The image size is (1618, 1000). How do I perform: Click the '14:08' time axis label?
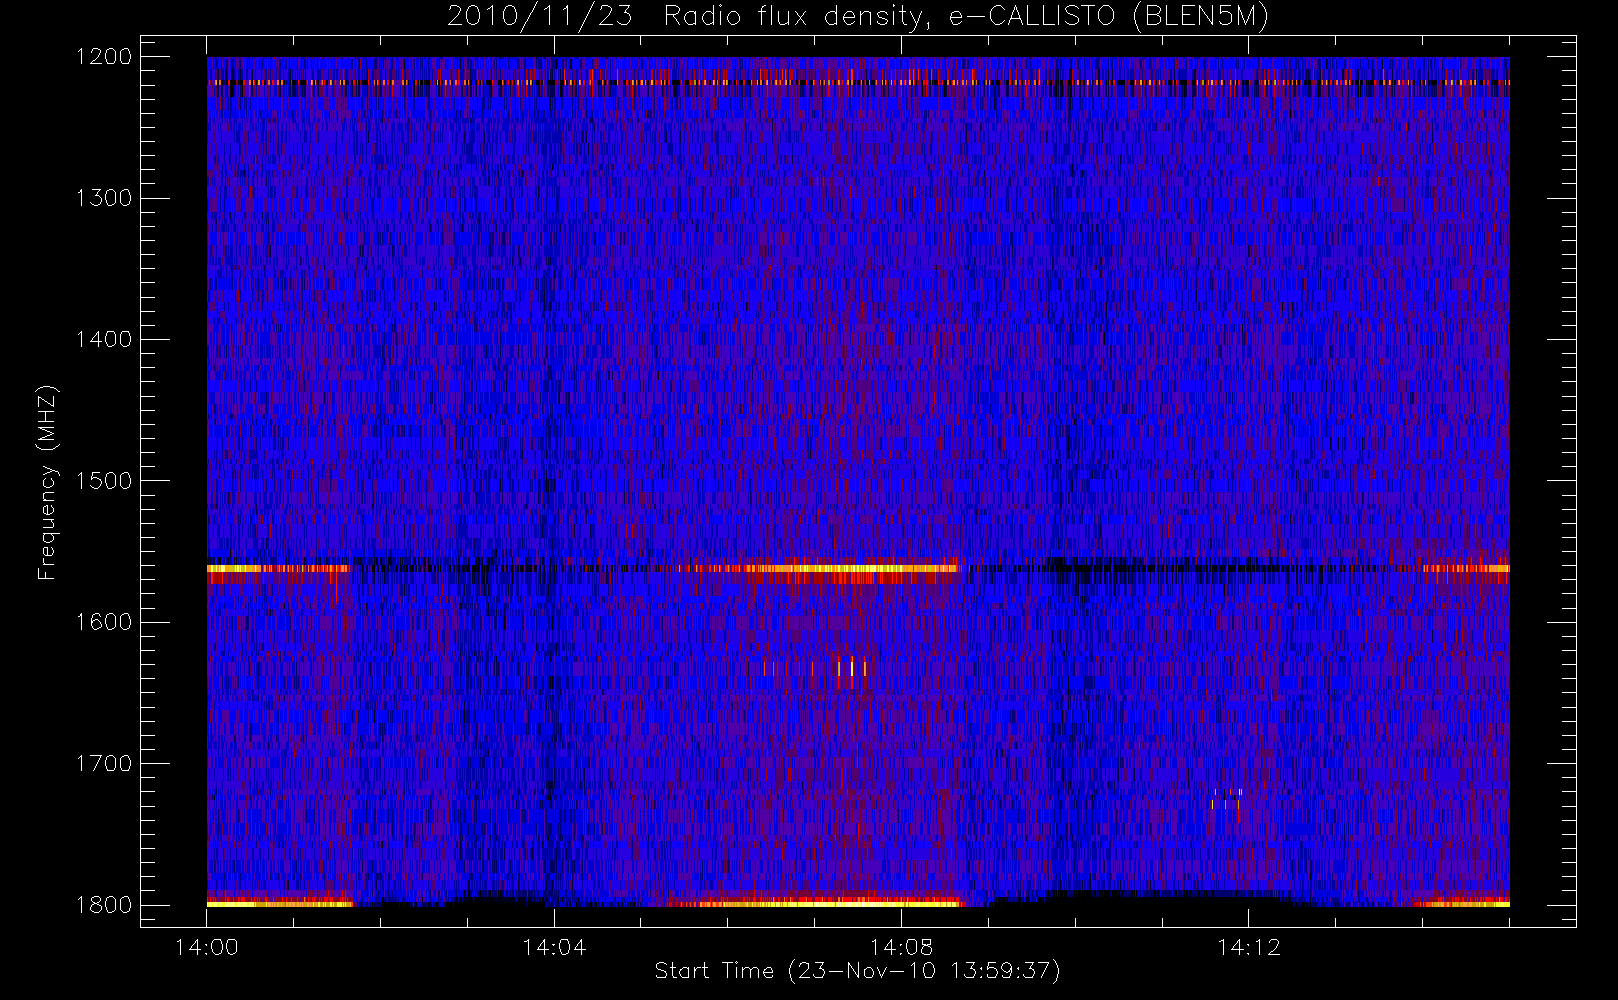point(901,947)
